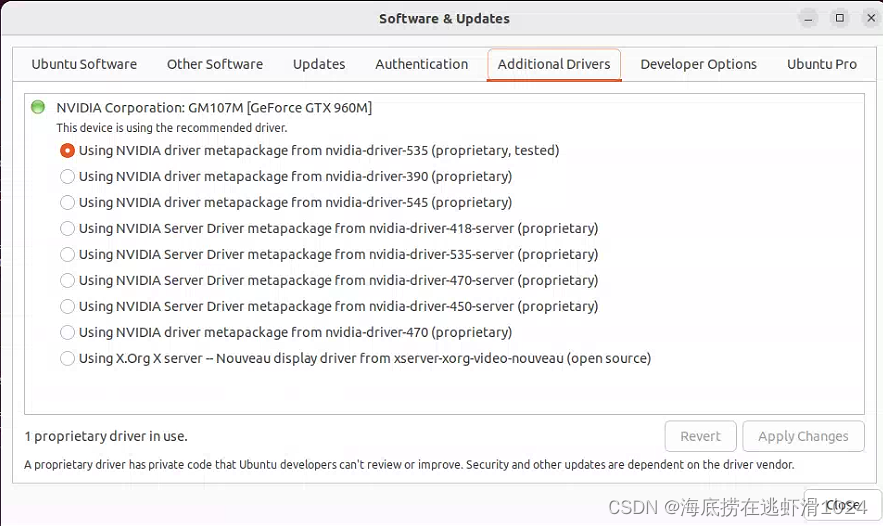Open the Developer Options tab
This screenshot has height=526, width=883.
pos(698,64)
